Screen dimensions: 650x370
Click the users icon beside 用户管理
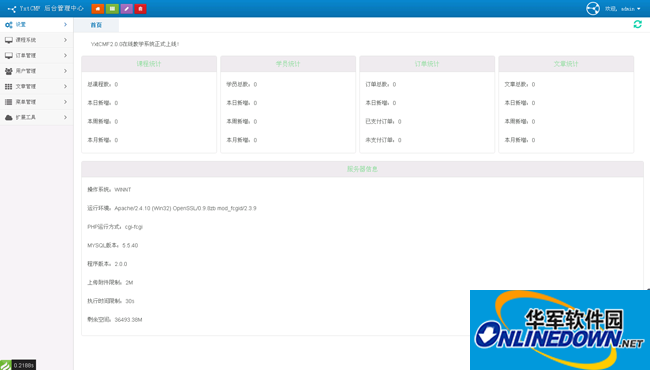(x=8, y=71)
